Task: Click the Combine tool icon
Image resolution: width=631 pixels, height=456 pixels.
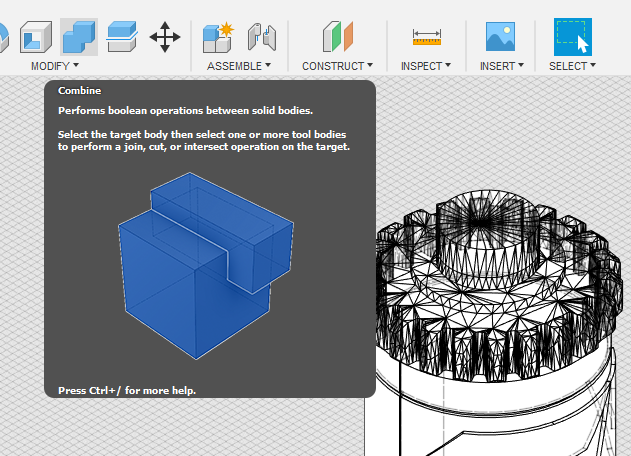Action: pyautogui.click(x=79, y=37)
